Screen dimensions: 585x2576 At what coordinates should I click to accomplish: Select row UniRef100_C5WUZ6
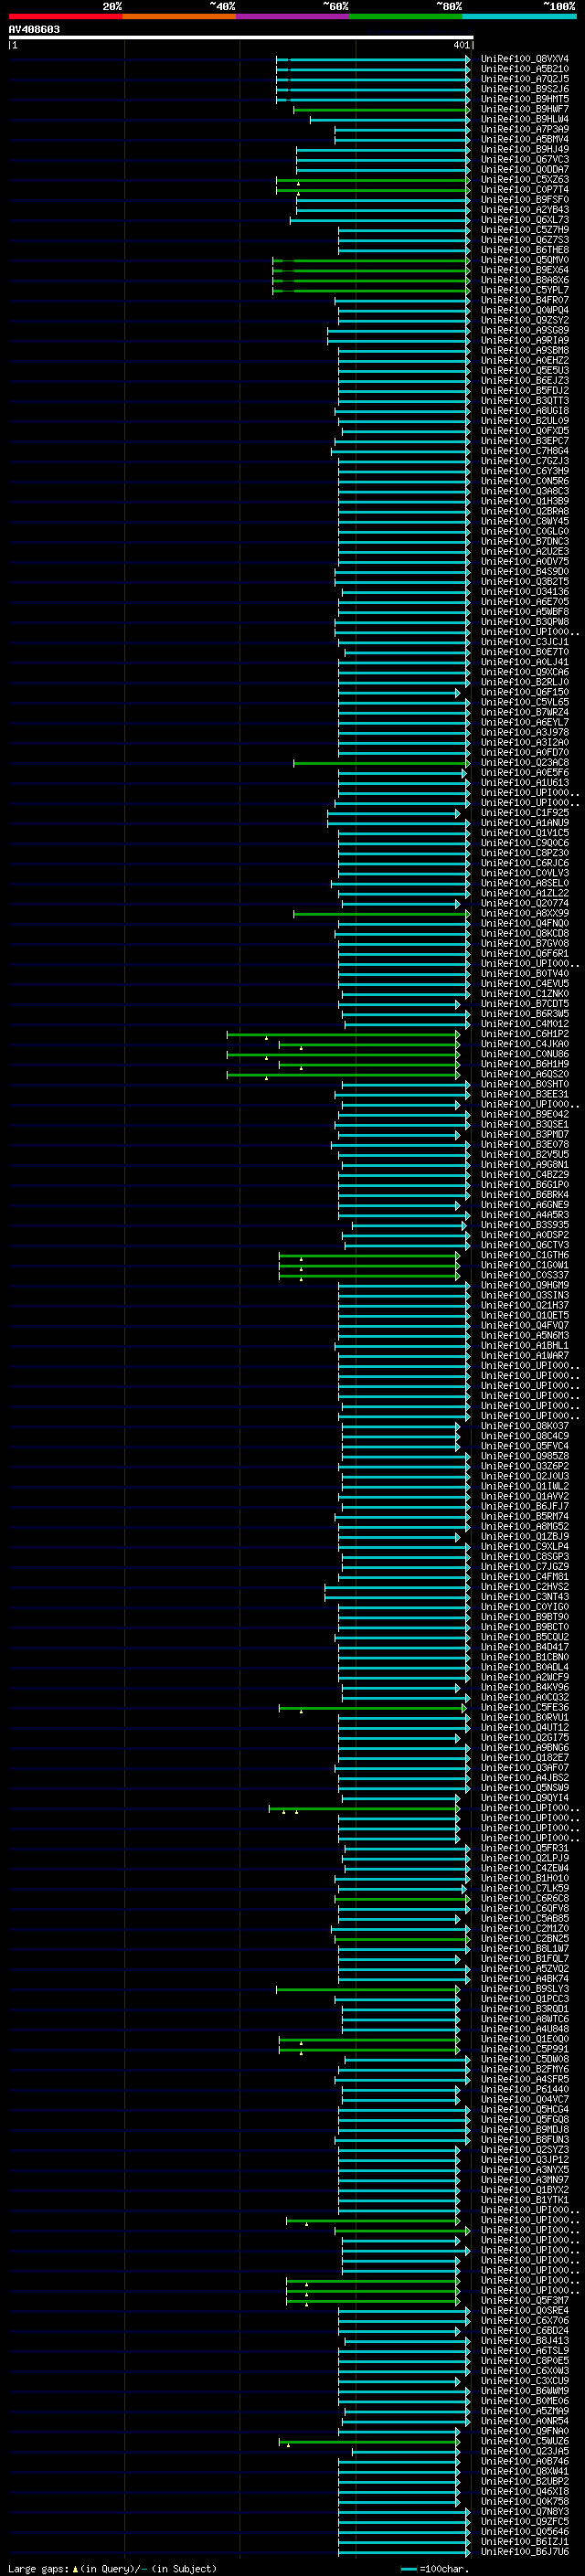point(524,2441)
